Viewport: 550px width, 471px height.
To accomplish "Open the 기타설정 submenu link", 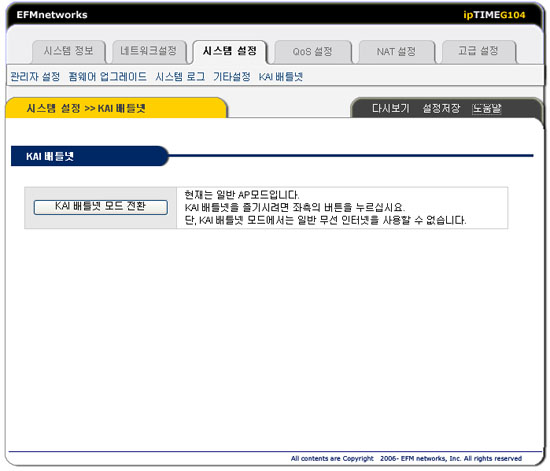I will tap(232, 76).
